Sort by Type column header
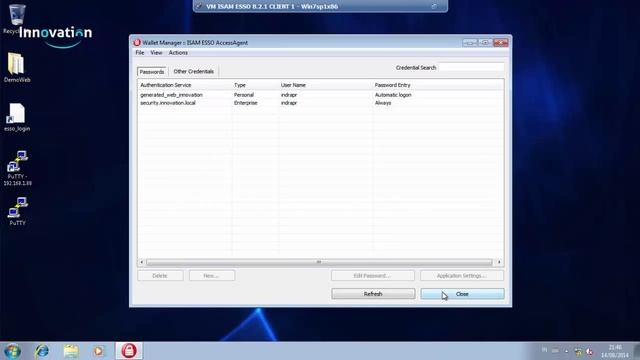 256,85
